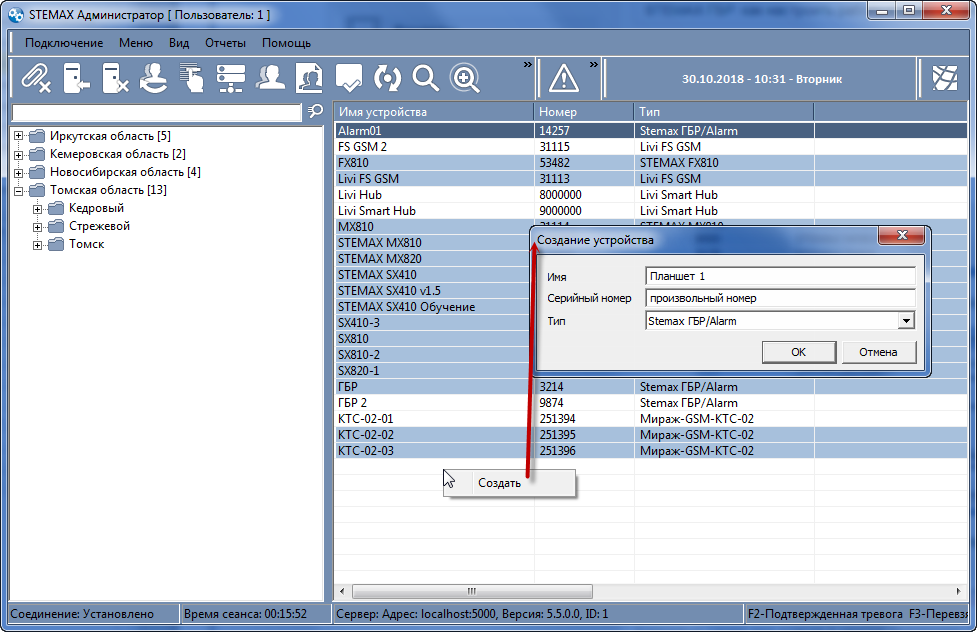Click the speech bubble checkmark toolbar icon

[x=348, y=79]
